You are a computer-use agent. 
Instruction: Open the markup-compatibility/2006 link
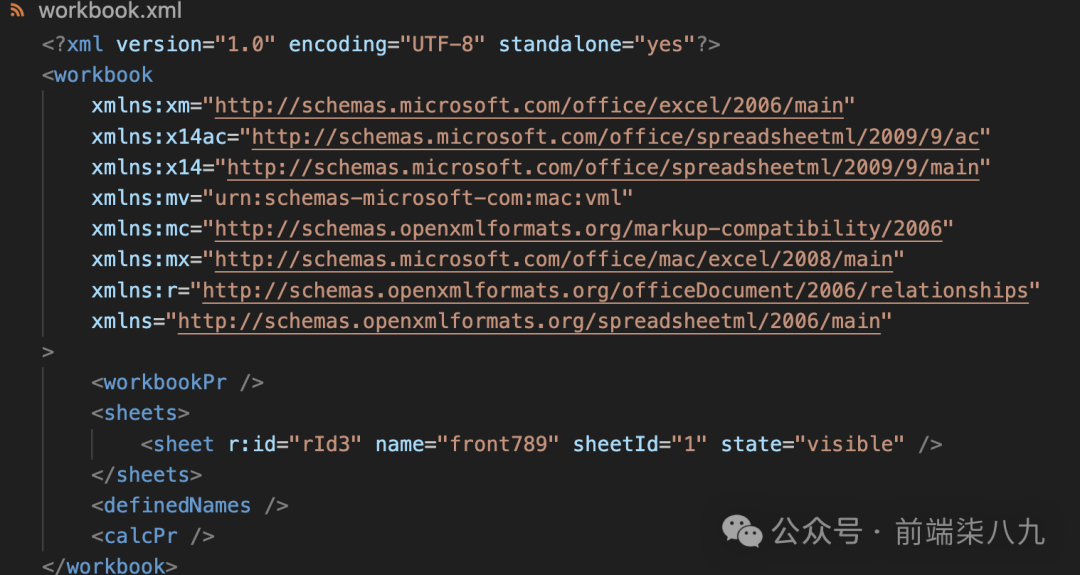[x=578, y=229]
